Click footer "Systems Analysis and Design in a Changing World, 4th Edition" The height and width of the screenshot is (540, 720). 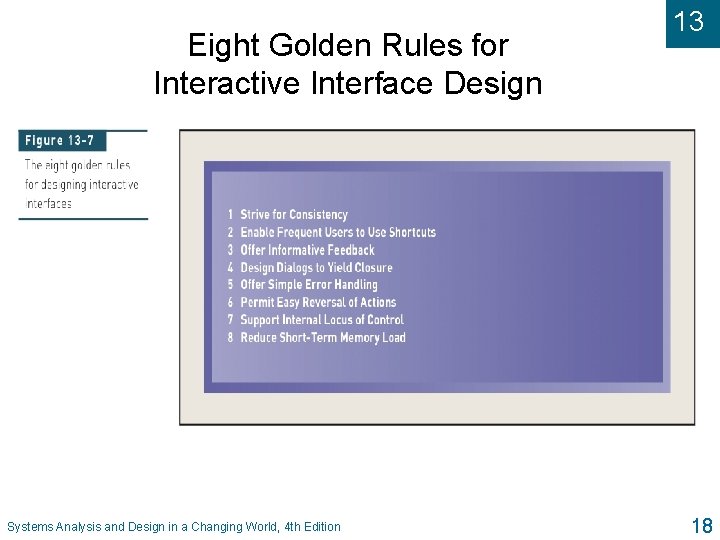point(174,527)
